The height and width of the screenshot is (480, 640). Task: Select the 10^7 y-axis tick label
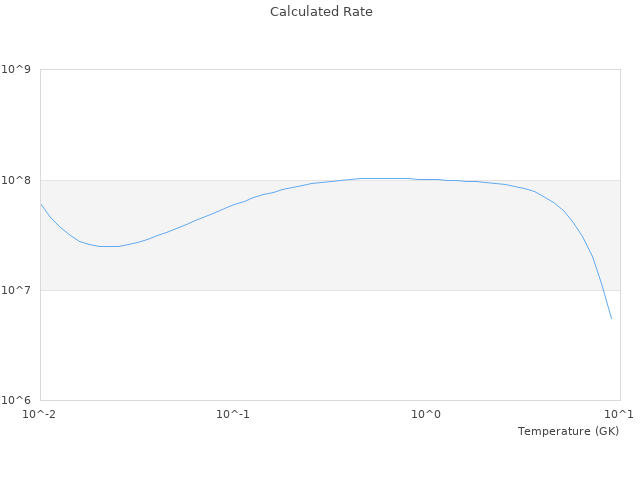18,290
